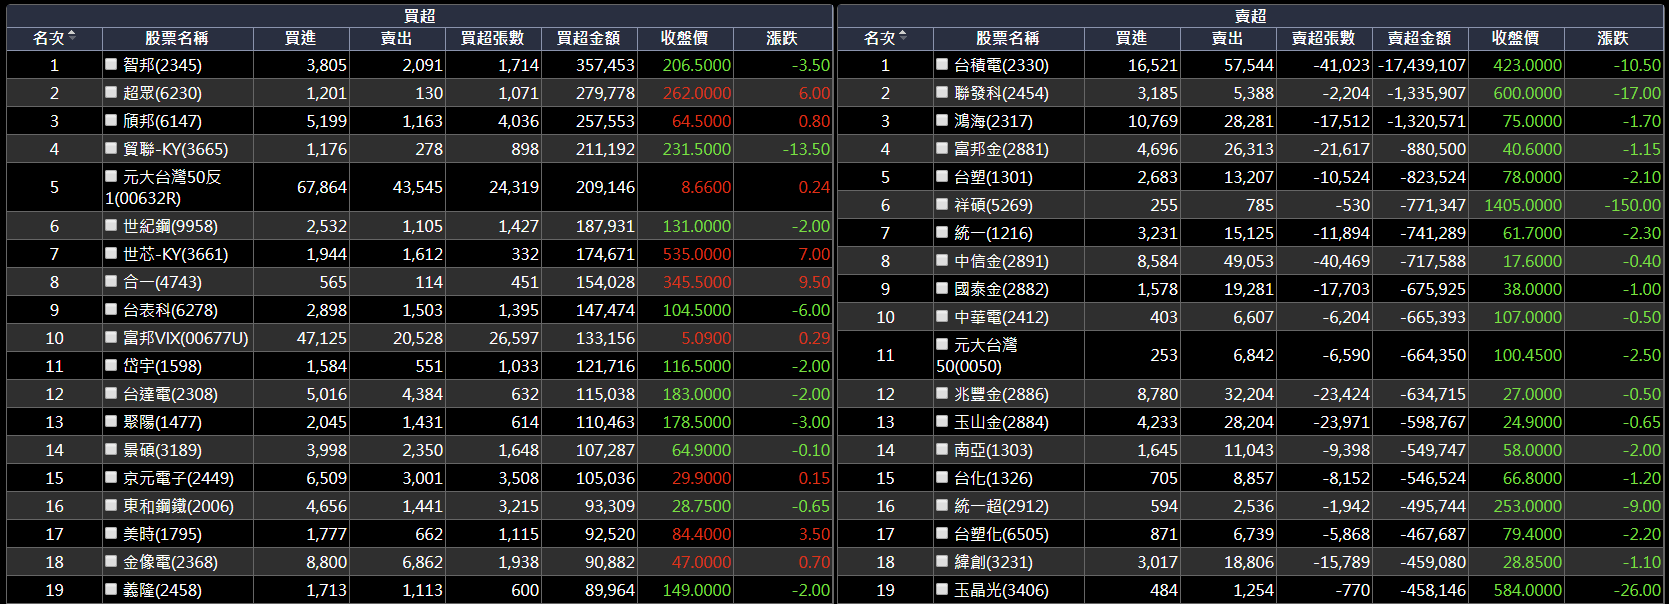Open stock 景碩(3189)

(x=162, y=450)
